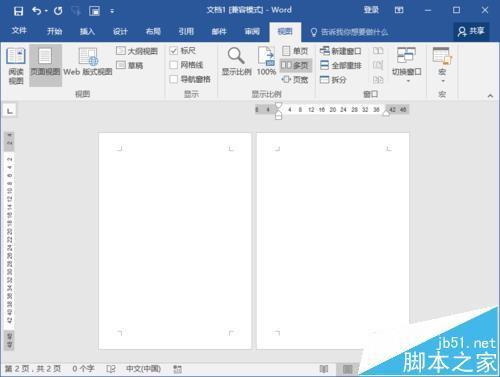Open a 新建窗口 new window
Screen dimensions: 500x377
(x=340, y=51)
